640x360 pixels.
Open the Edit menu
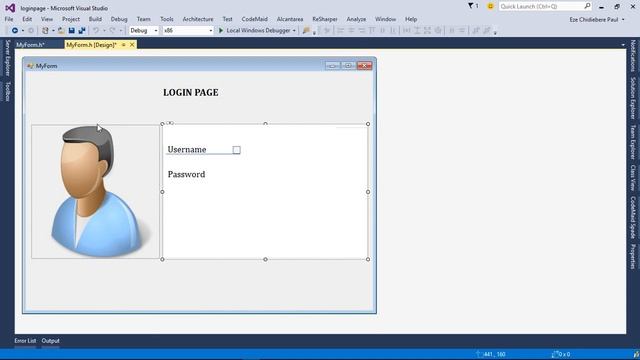(x=27, y=19)
